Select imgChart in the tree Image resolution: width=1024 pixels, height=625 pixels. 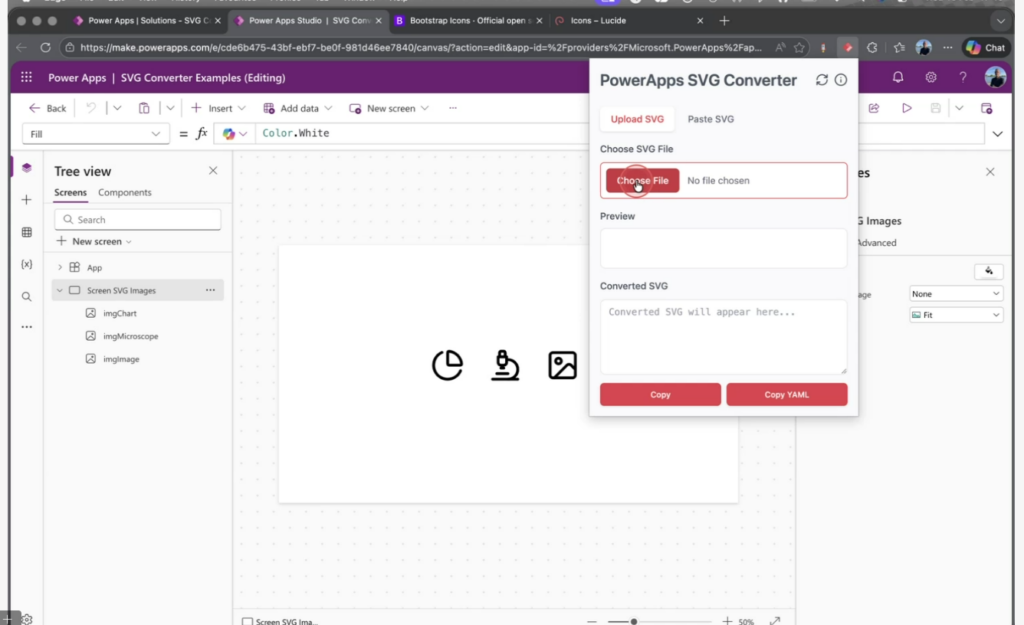pos(120,313)
